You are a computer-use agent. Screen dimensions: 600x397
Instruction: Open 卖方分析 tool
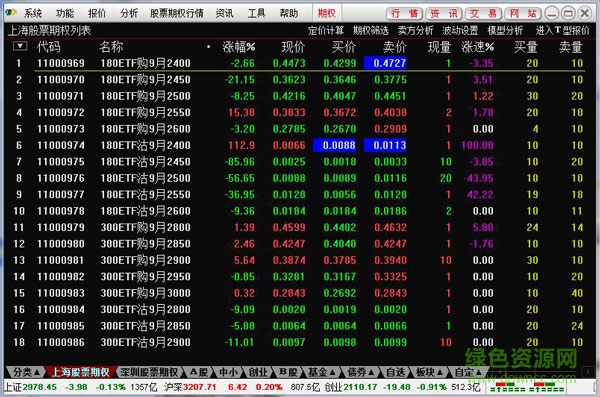[416, 31]
